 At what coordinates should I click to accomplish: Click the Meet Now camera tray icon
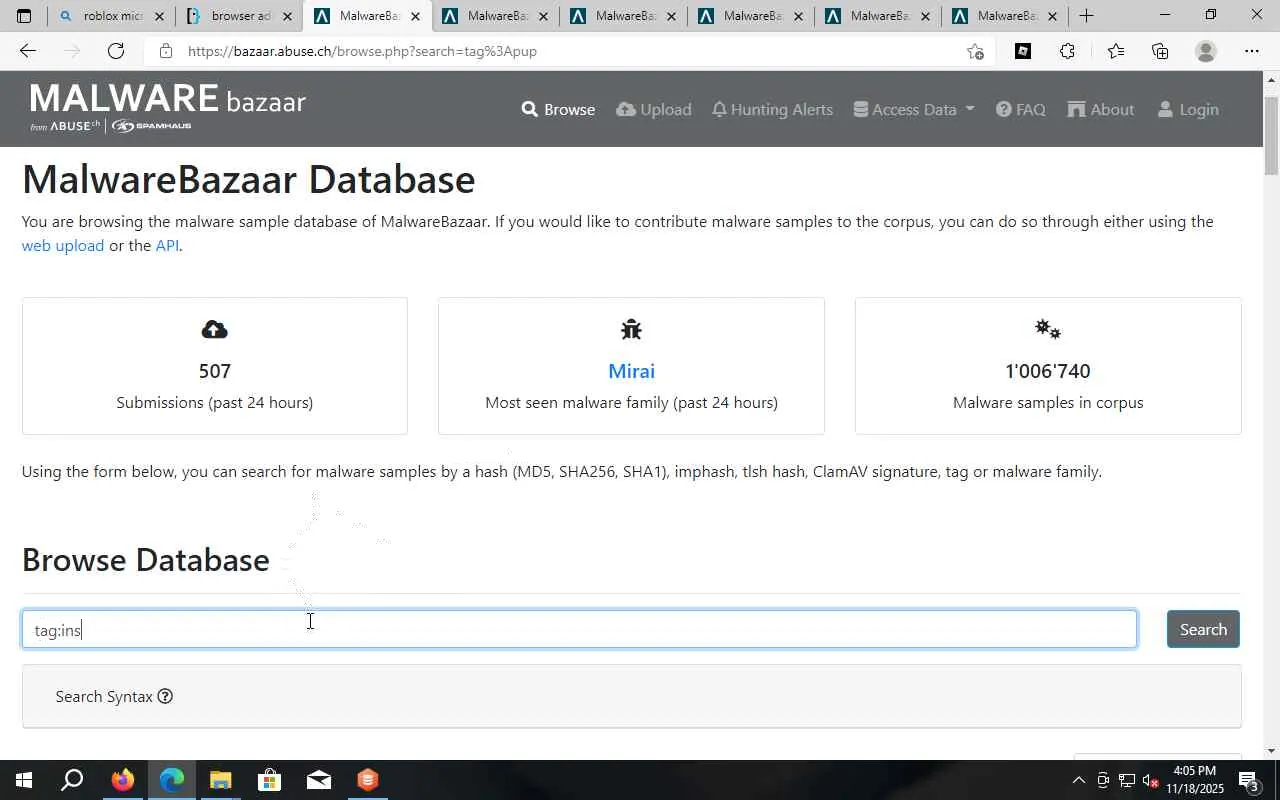pos(1103,780)
